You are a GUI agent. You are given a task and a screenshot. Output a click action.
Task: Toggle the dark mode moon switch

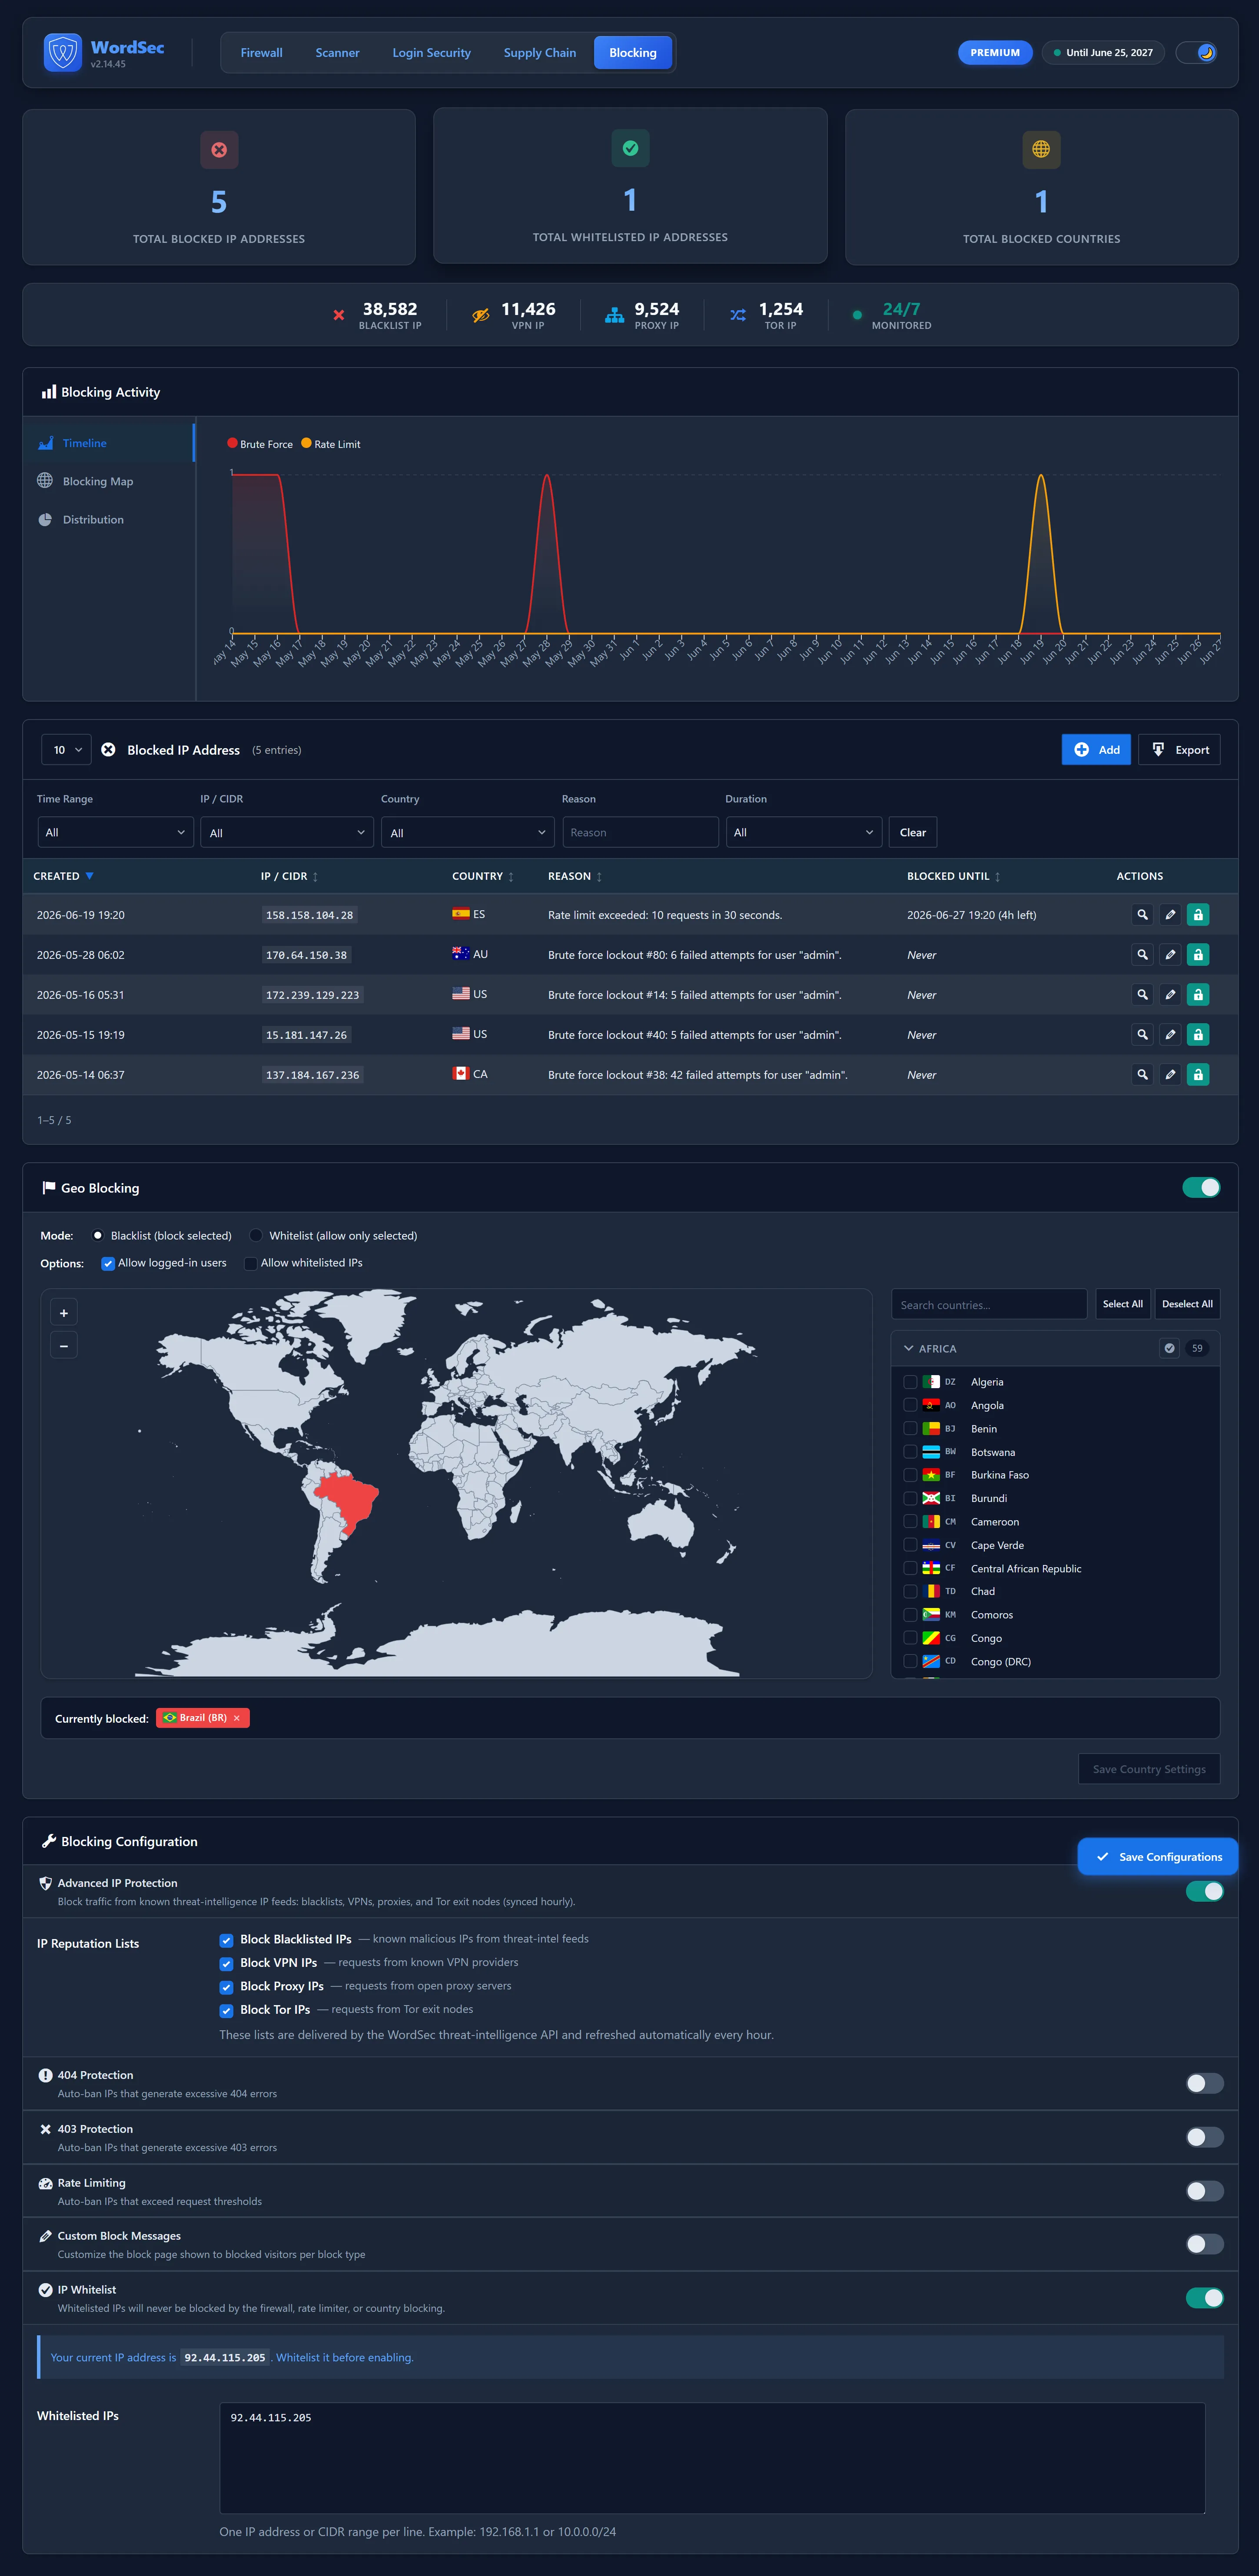(1196, 53)
